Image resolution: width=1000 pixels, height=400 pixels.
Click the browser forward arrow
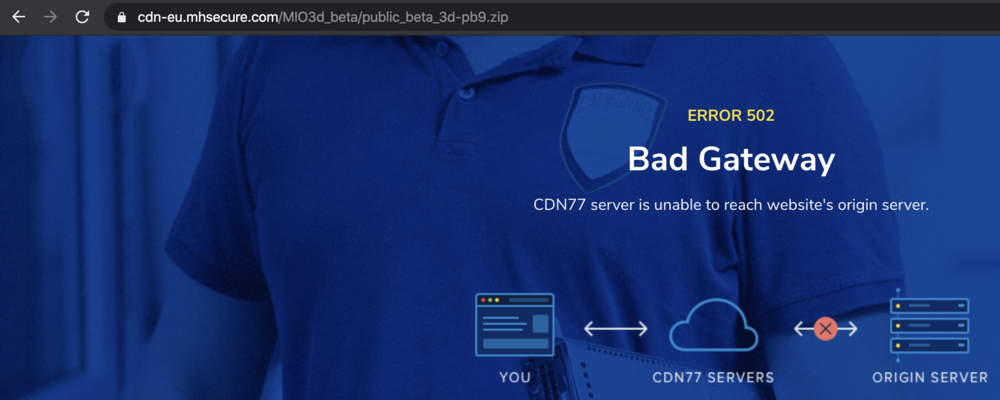click(50, 17)
